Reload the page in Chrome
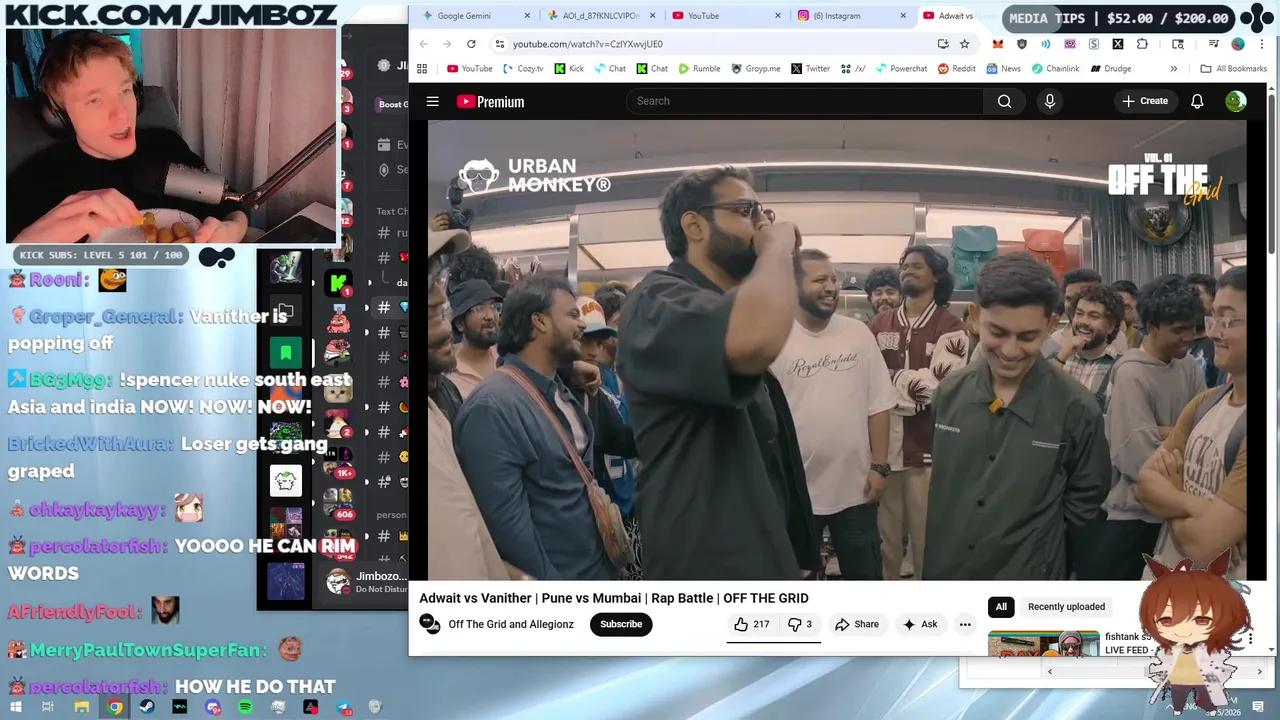1280x720 pixels. tap(471, 44)
